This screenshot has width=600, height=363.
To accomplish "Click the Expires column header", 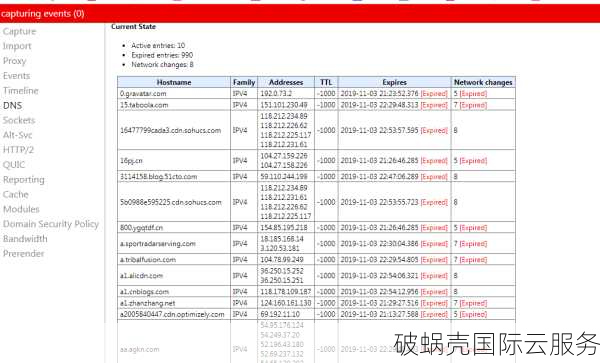I will tap(395, 82).
